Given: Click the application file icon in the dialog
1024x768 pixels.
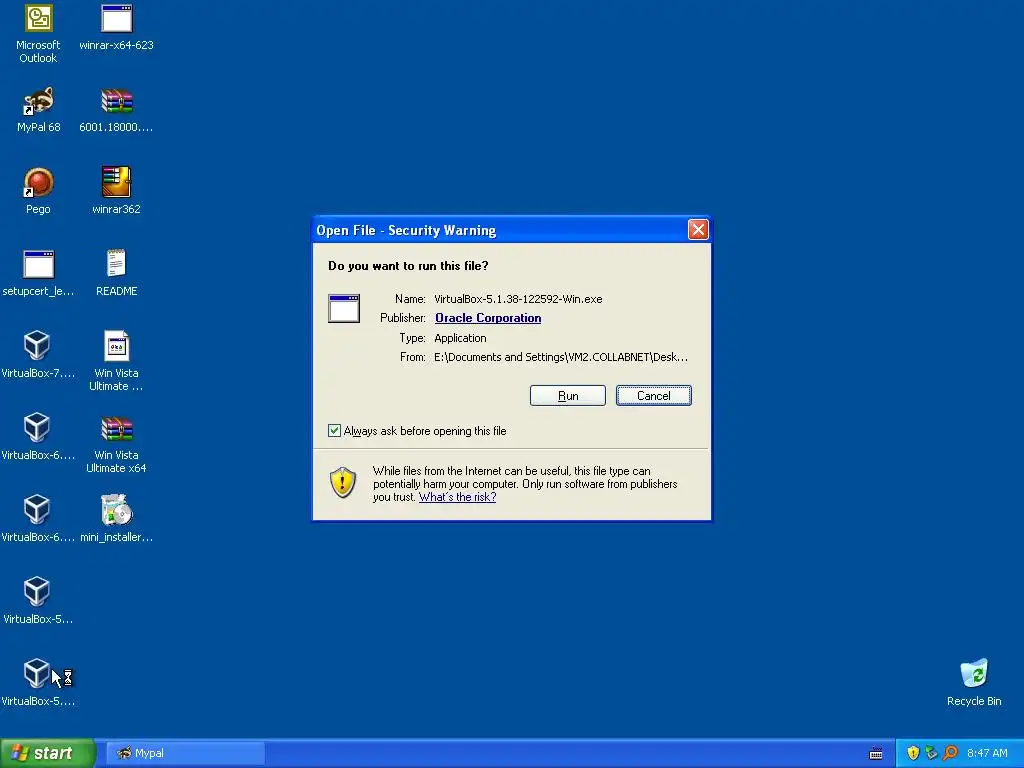Looking at the screenshot, I should (344, 308).
